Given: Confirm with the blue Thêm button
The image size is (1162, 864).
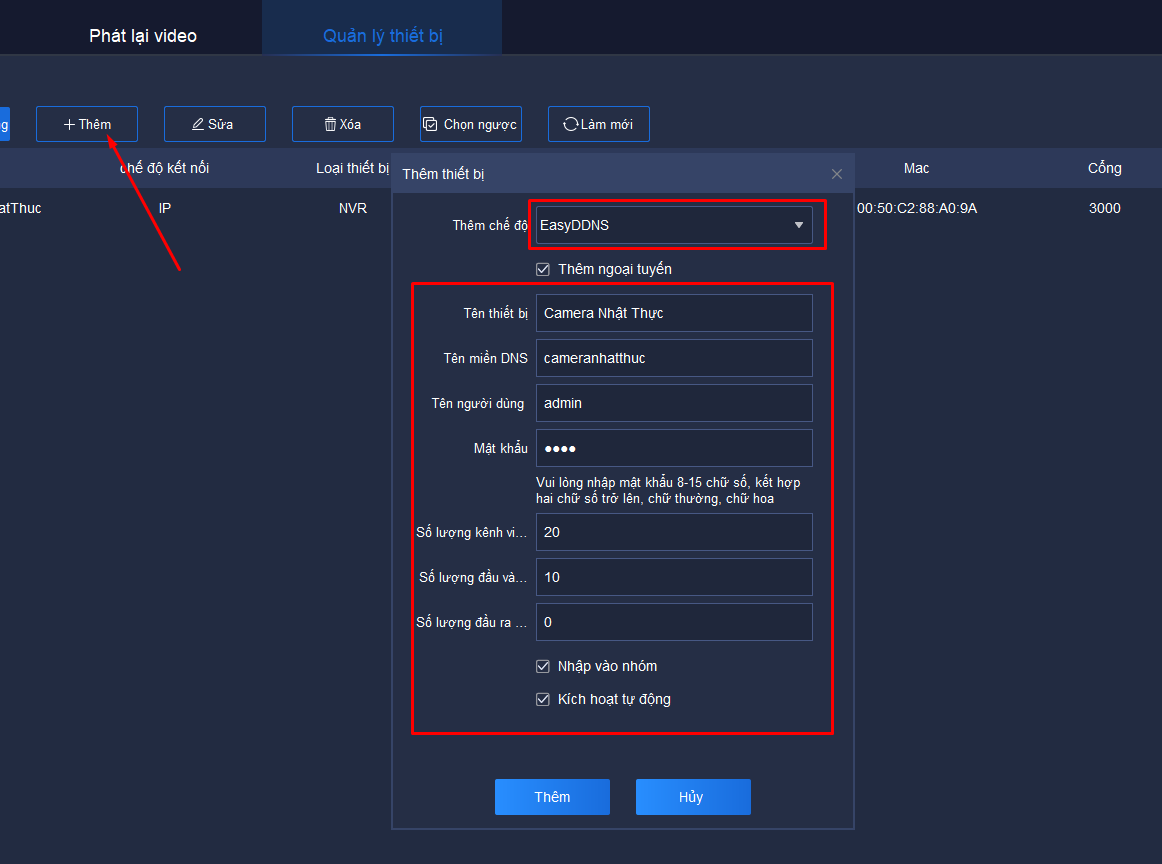Looking at the screenshot, I should (x=552, y=797).
